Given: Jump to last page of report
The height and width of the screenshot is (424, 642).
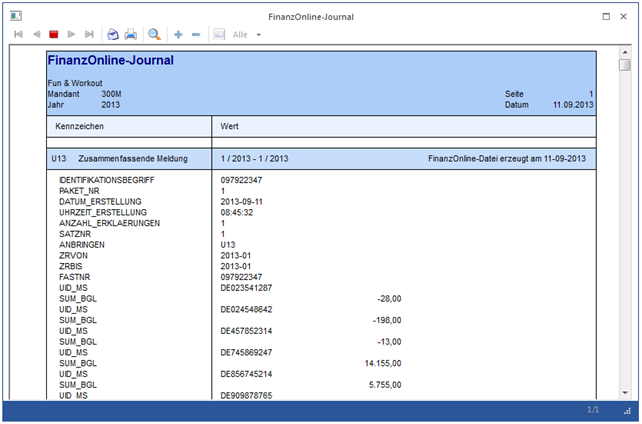Looking at the screenshot, I should [90, 34].
